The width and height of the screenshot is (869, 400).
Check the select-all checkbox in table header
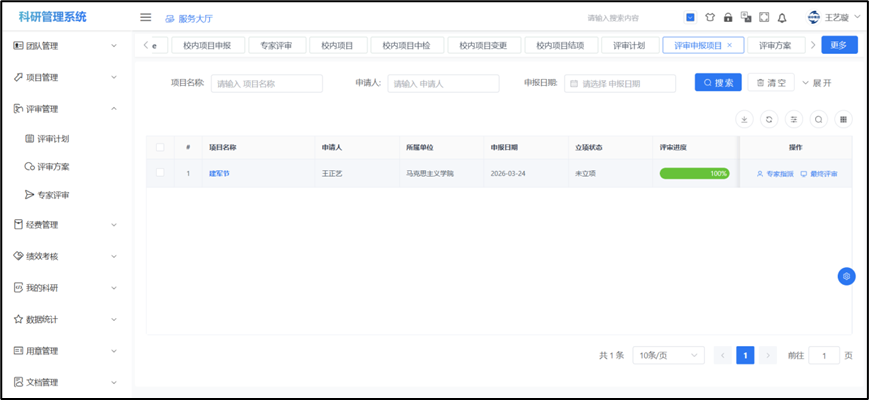tap(160, 147)
